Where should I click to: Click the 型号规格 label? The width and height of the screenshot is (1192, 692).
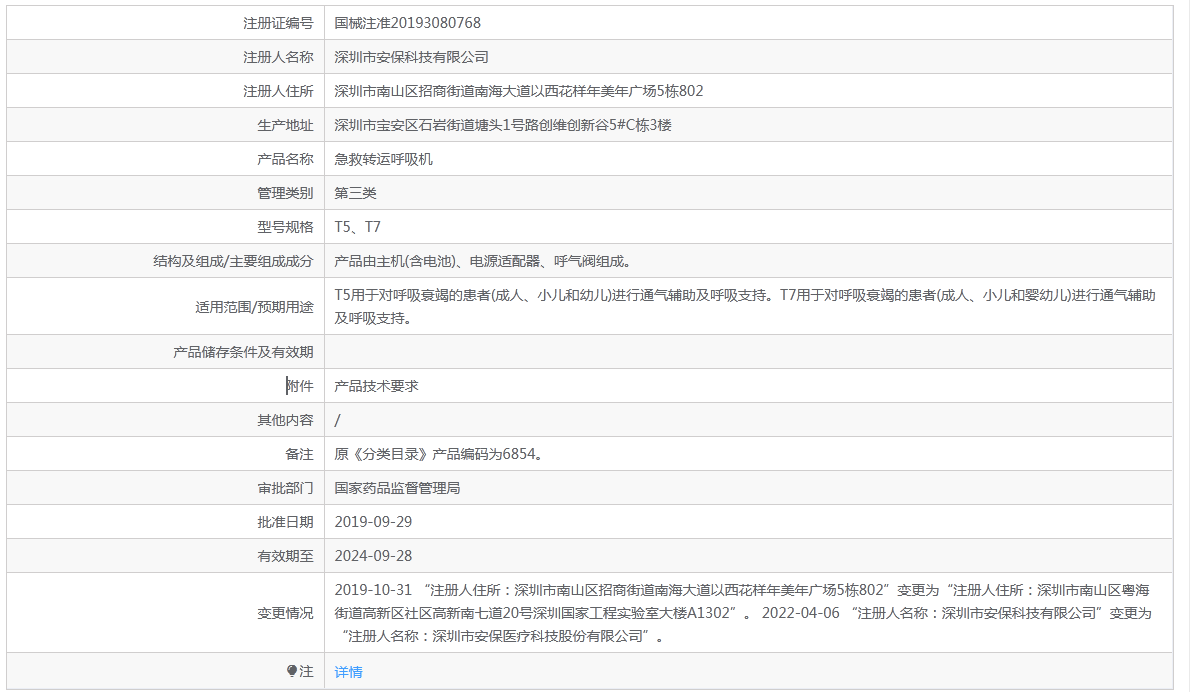(285, 227)
